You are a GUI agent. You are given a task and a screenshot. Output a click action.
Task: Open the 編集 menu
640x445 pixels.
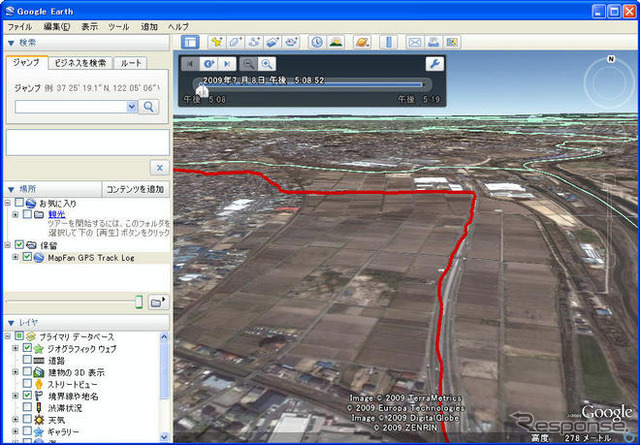coord(57,27)
